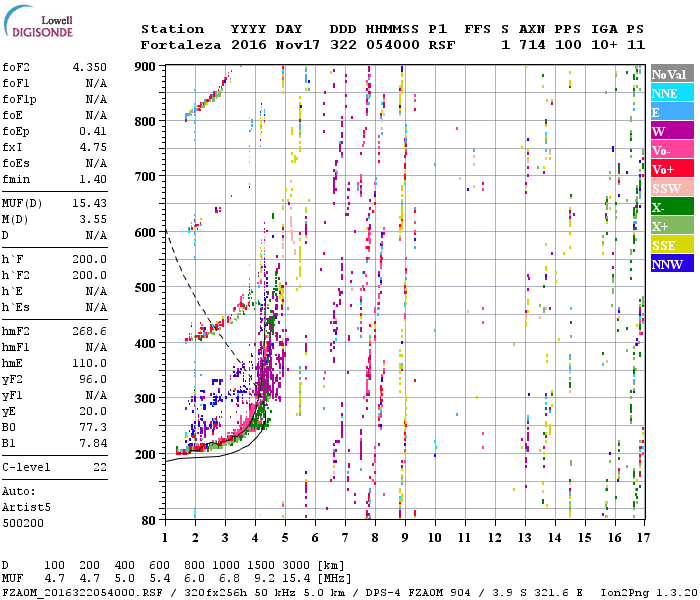Click the RSF program value
The image size is (700, 600).
click(x=442, y=45)
